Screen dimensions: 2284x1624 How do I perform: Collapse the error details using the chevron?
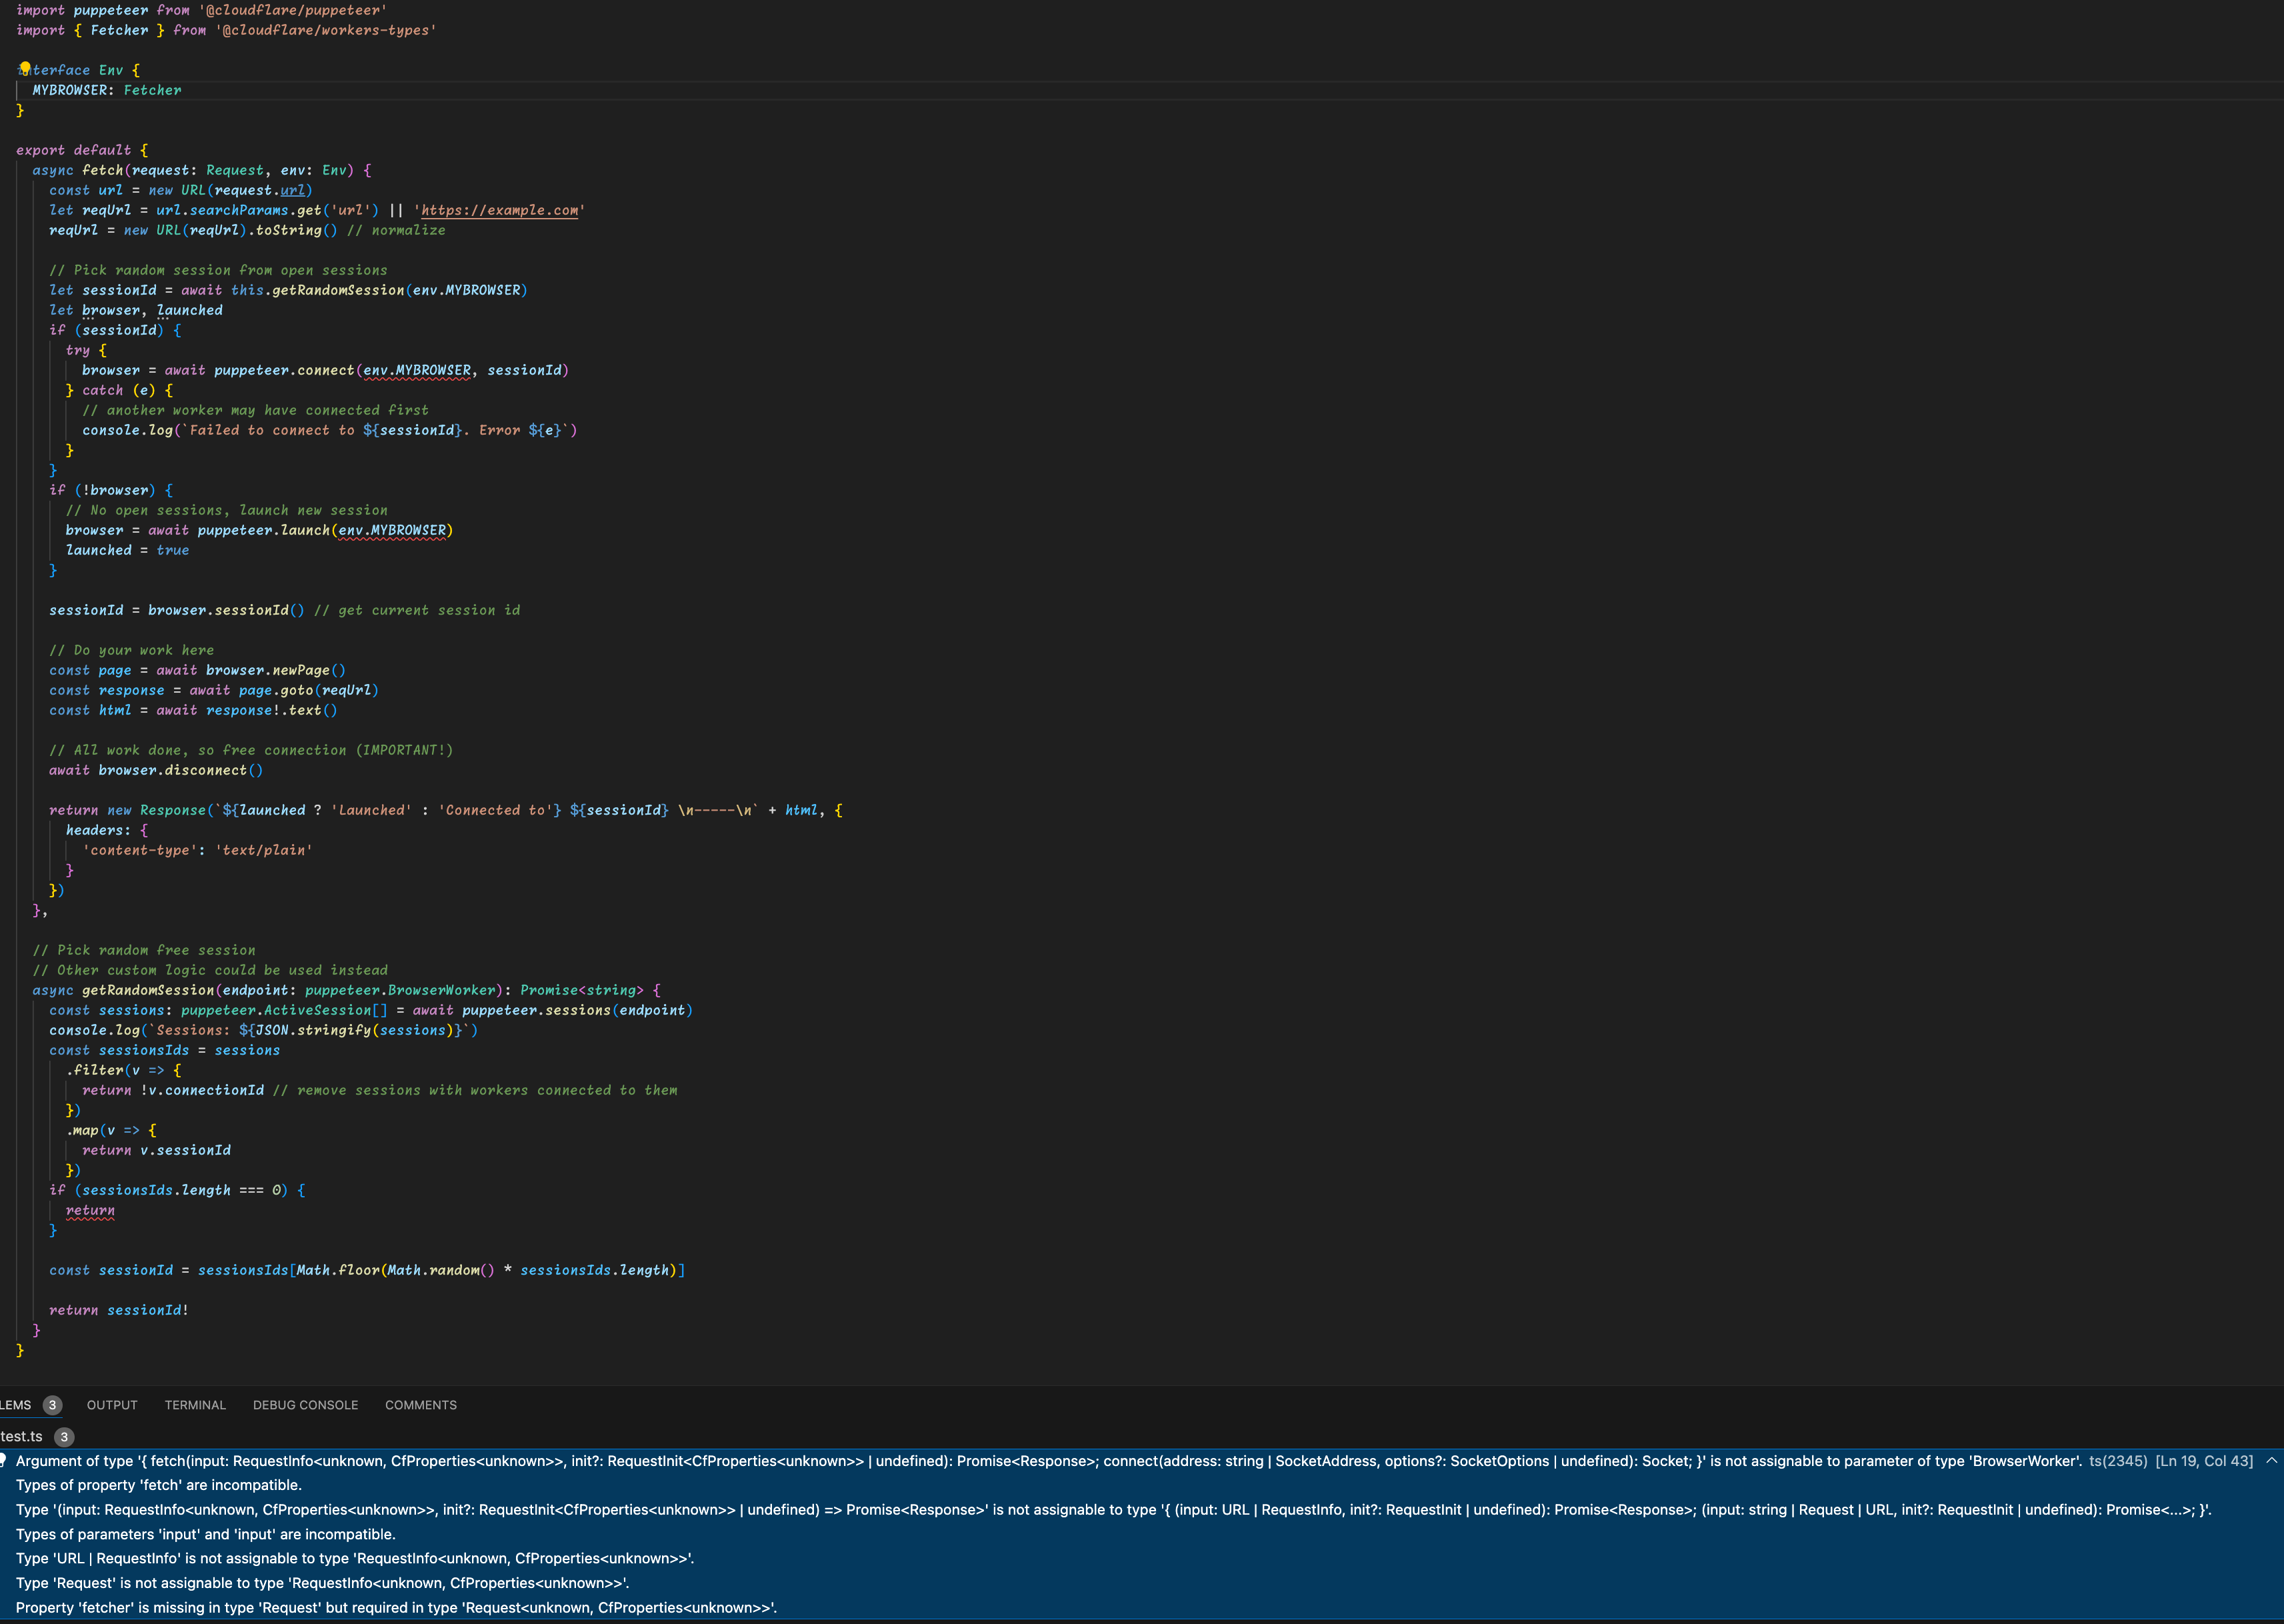coord(2272,1460)
